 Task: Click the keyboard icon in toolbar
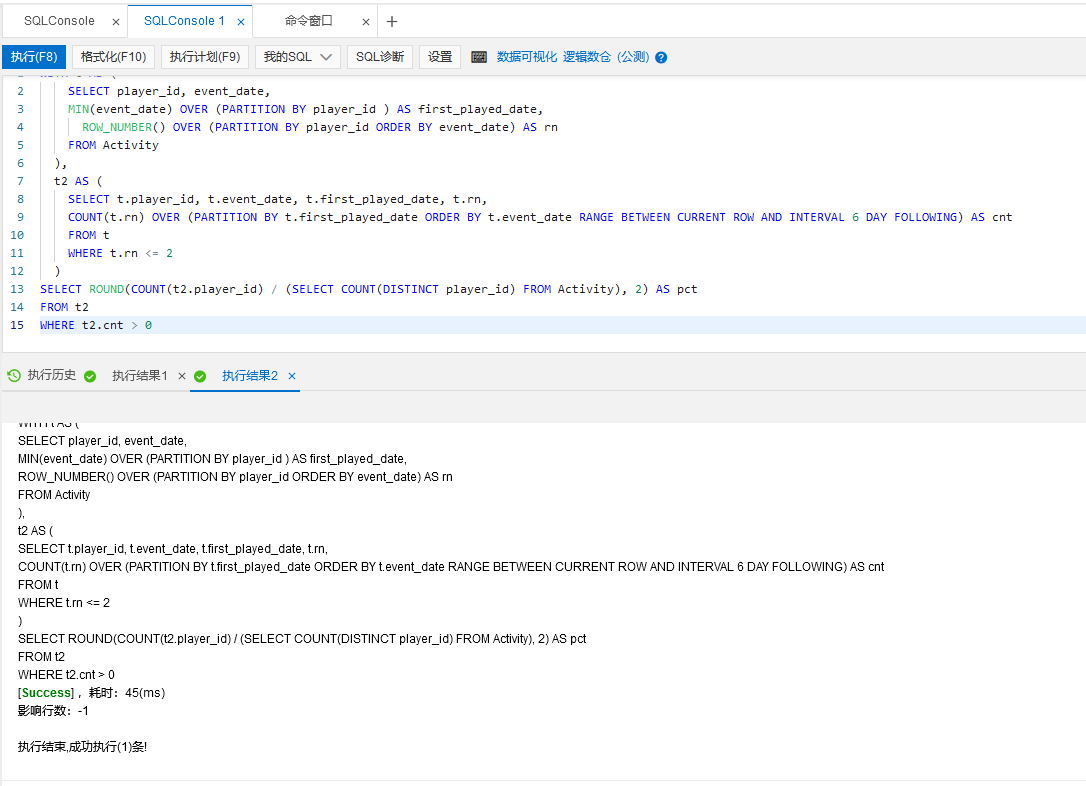click(479, 57)
